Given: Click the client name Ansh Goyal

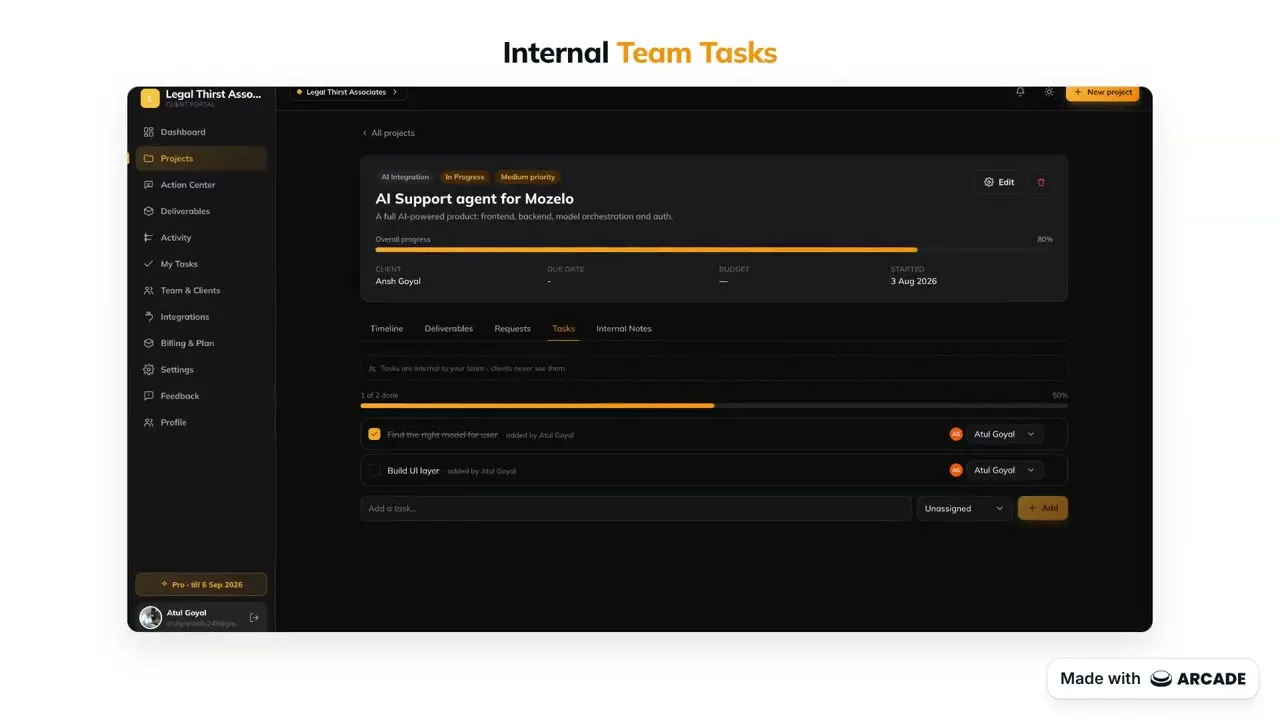Looking at the screenshot, I should [x=398, y=282].
